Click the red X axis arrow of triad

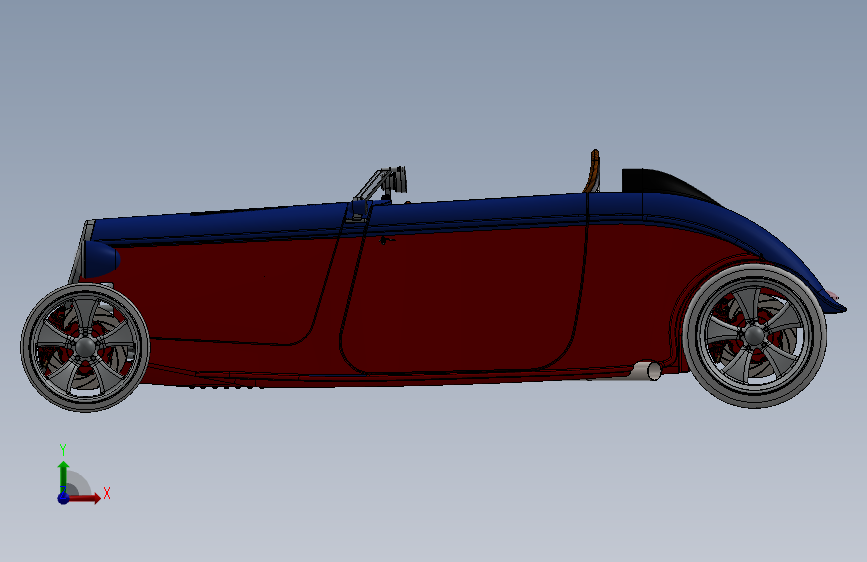[85, 498]
